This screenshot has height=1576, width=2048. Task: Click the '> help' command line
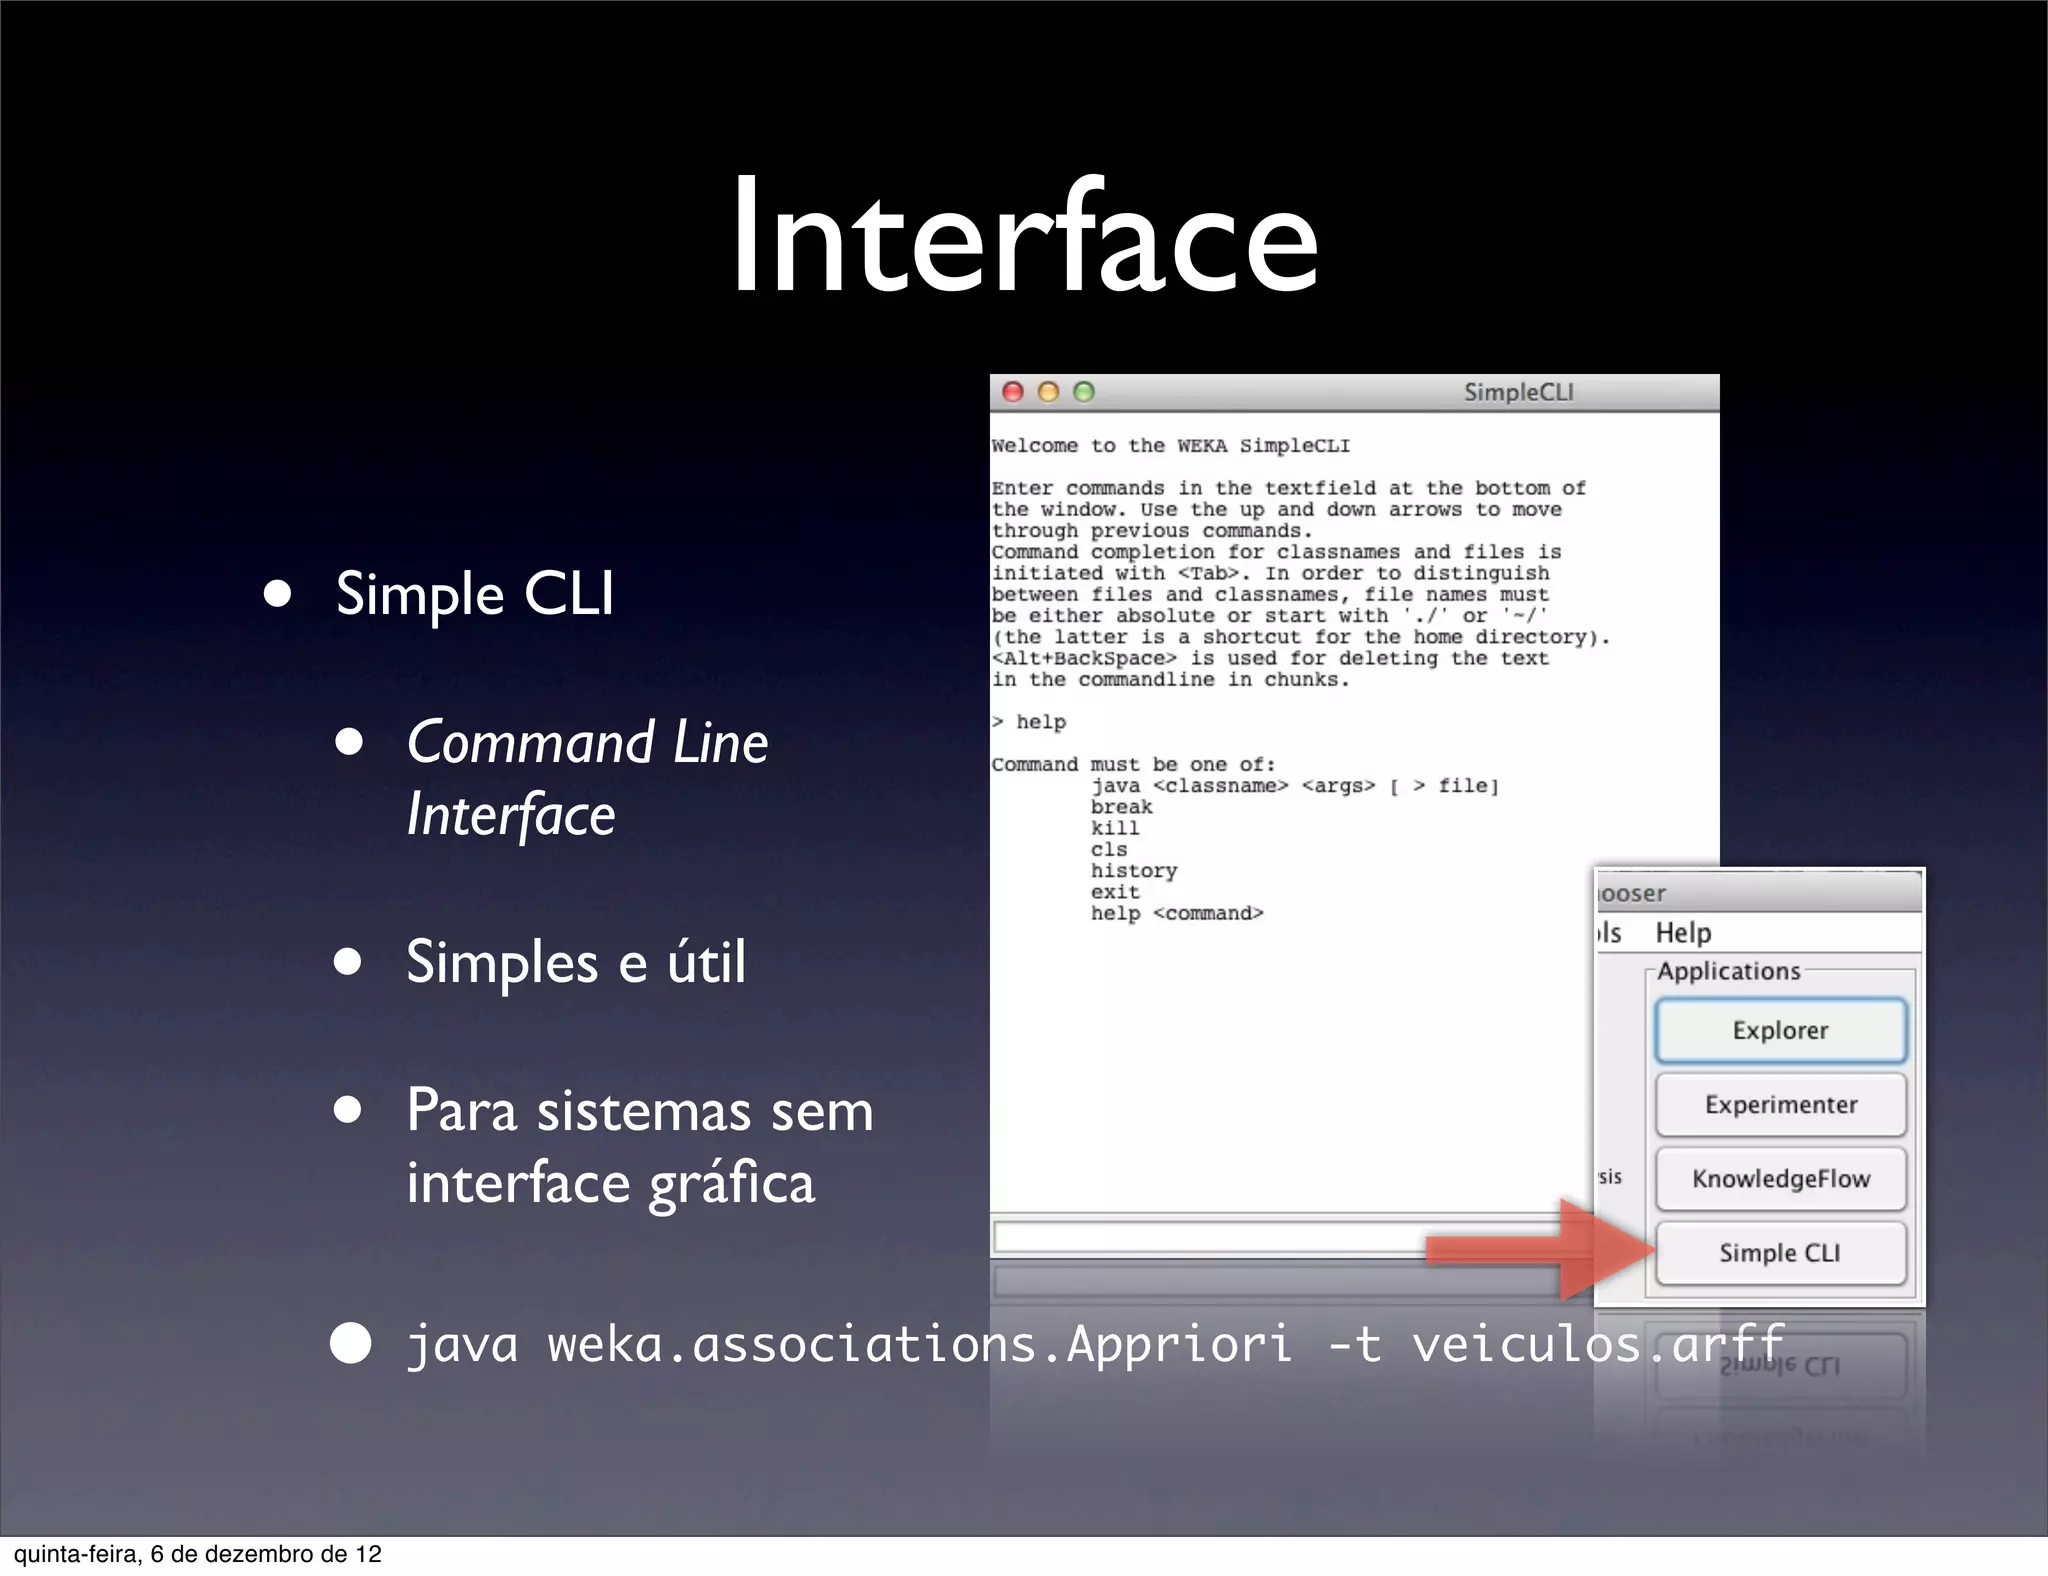point(1029,722)
